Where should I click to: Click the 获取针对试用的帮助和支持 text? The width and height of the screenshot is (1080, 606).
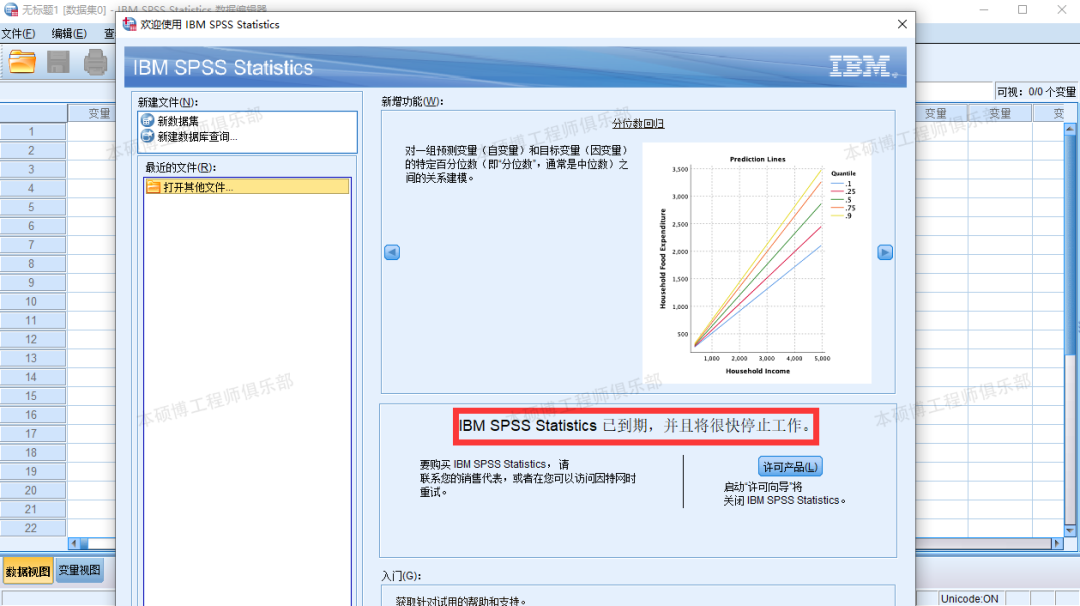461,600
